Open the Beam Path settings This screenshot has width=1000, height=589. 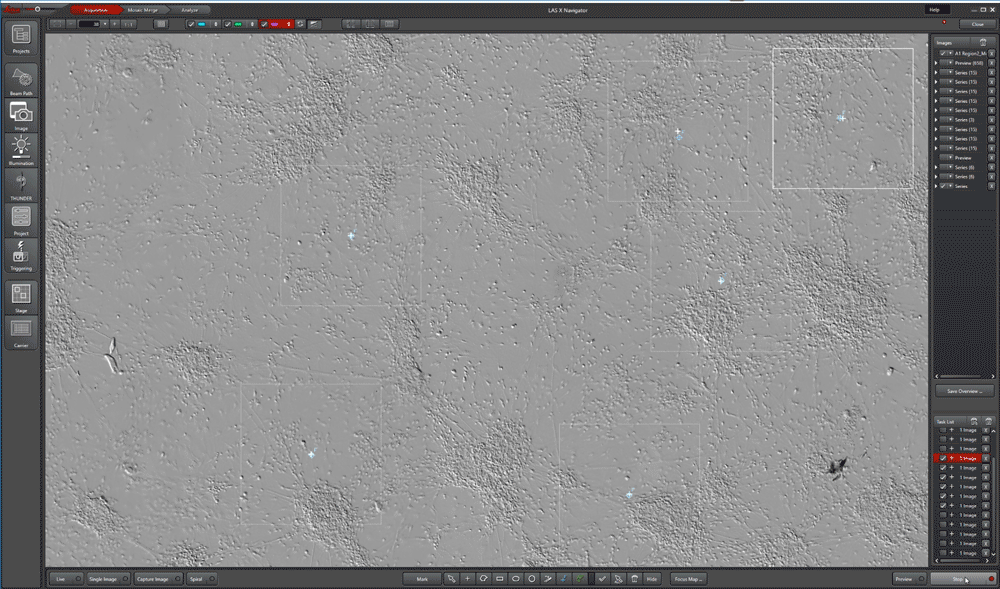(21, 80)
